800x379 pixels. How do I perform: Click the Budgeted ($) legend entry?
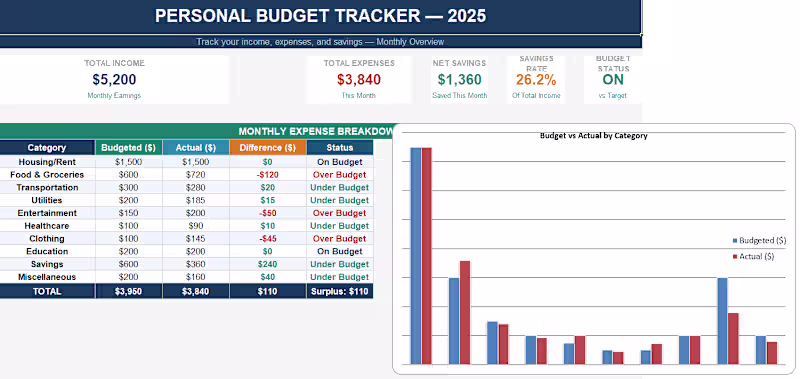759,240
